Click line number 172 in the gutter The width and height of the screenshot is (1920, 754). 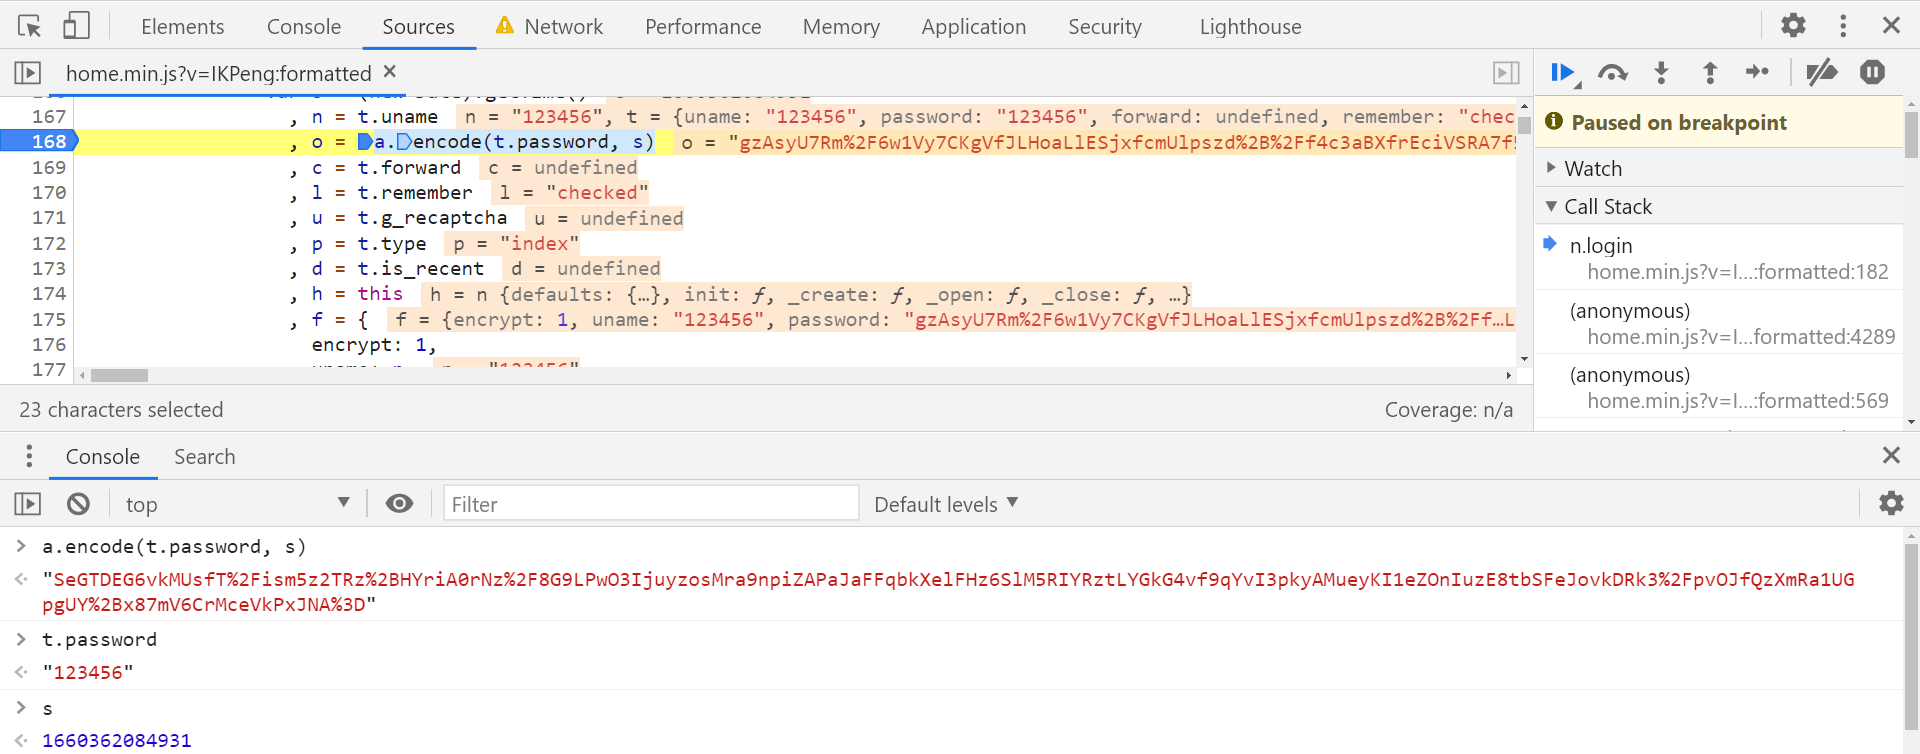point(48,243)
